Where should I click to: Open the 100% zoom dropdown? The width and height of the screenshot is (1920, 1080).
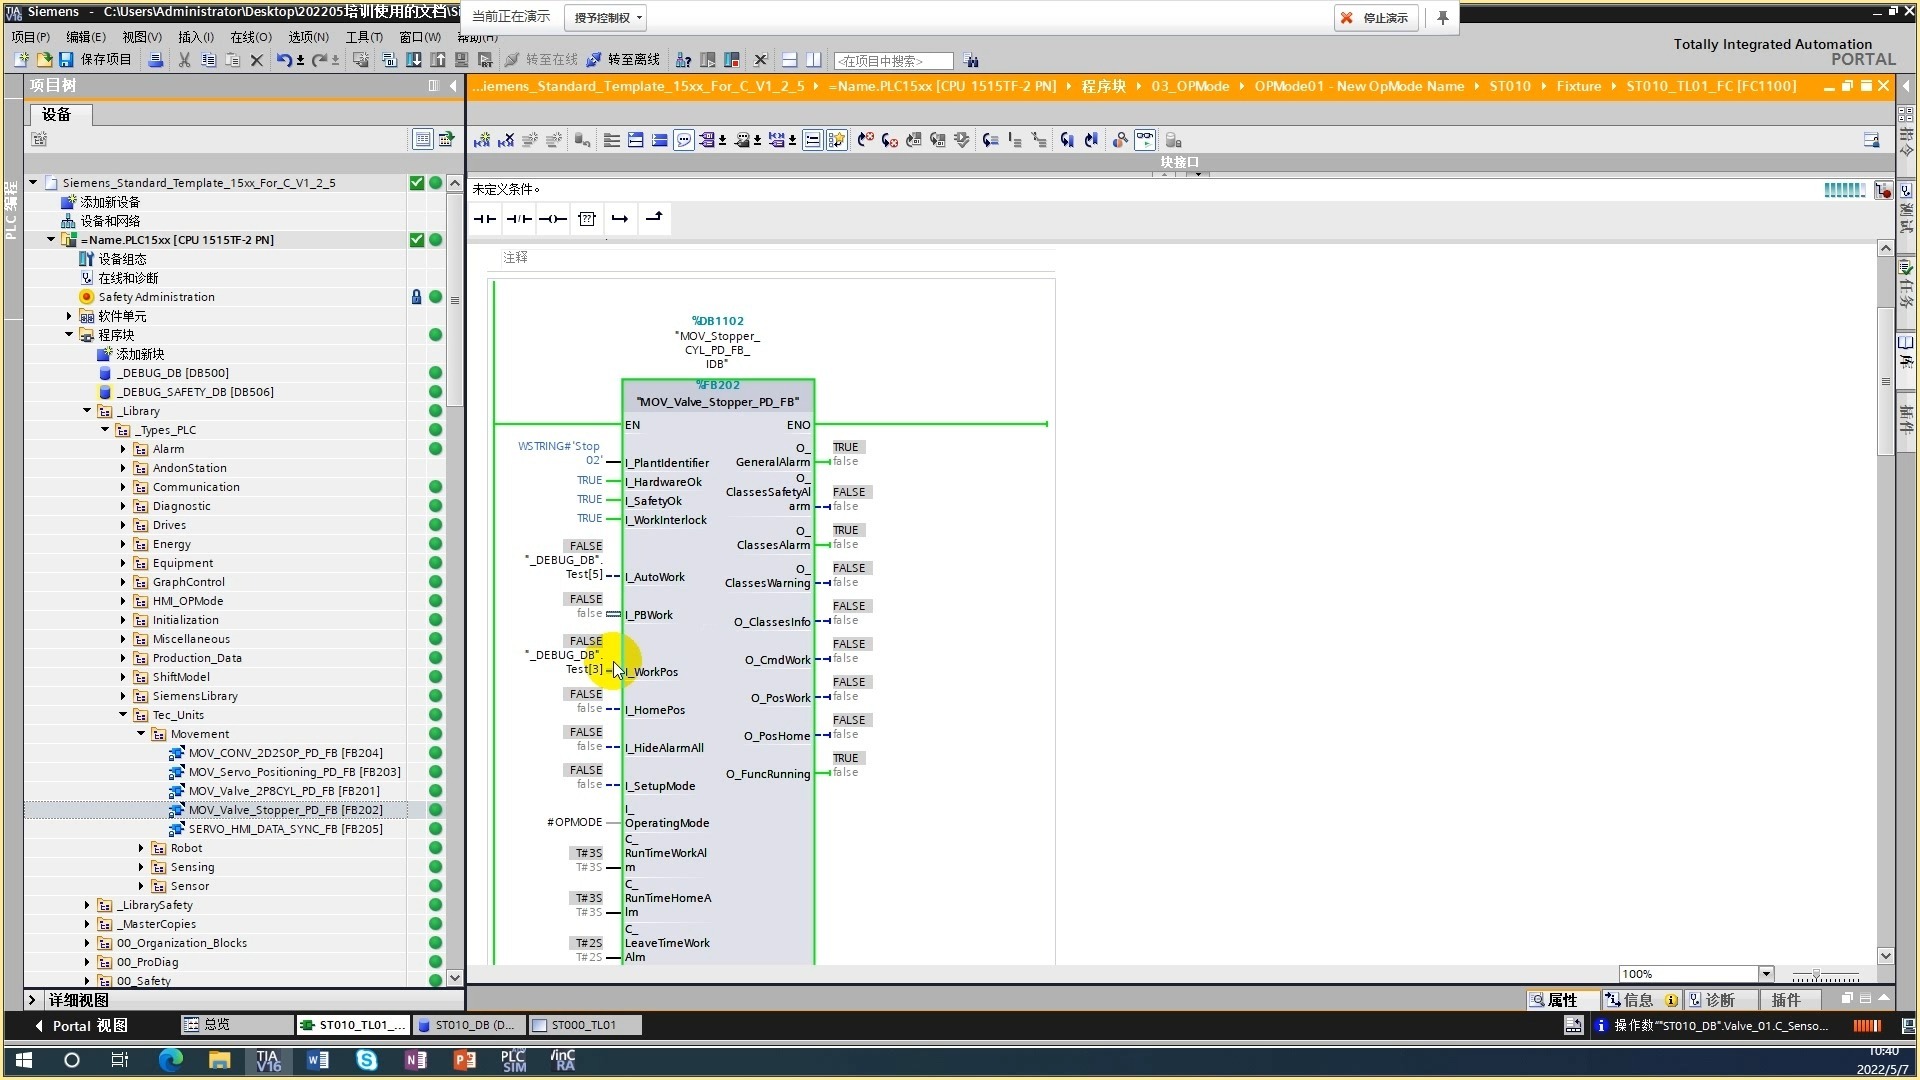pyautogui.click(x=1765, y=974)
